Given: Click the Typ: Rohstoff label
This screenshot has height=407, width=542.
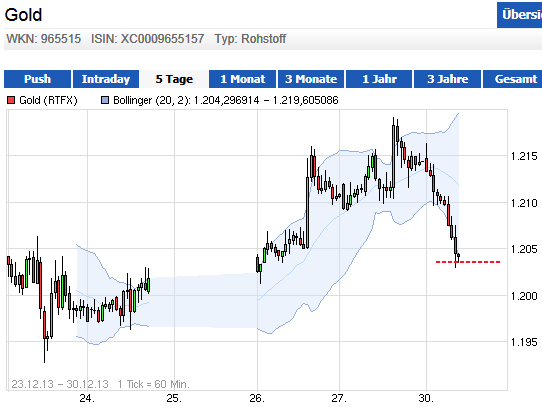Looking at the screenshot, I should click(x=250, y=39).
